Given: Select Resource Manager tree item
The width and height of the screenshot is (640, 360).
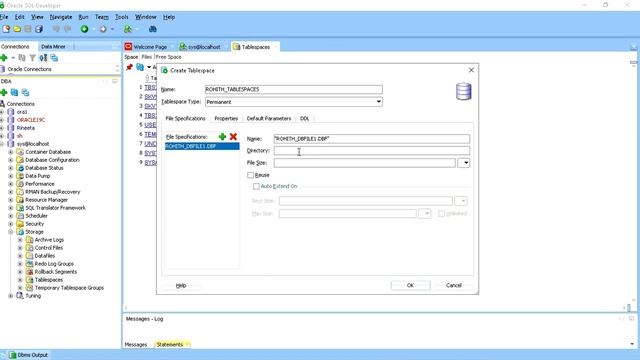Looking at the screenshot, I should pos(47,200).
